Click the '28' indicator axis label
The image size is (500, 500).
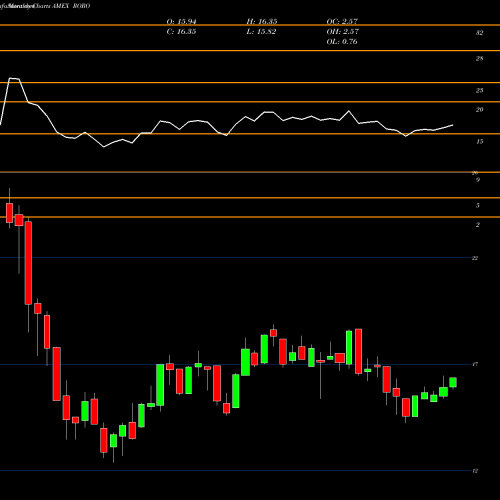pos(479,59)
